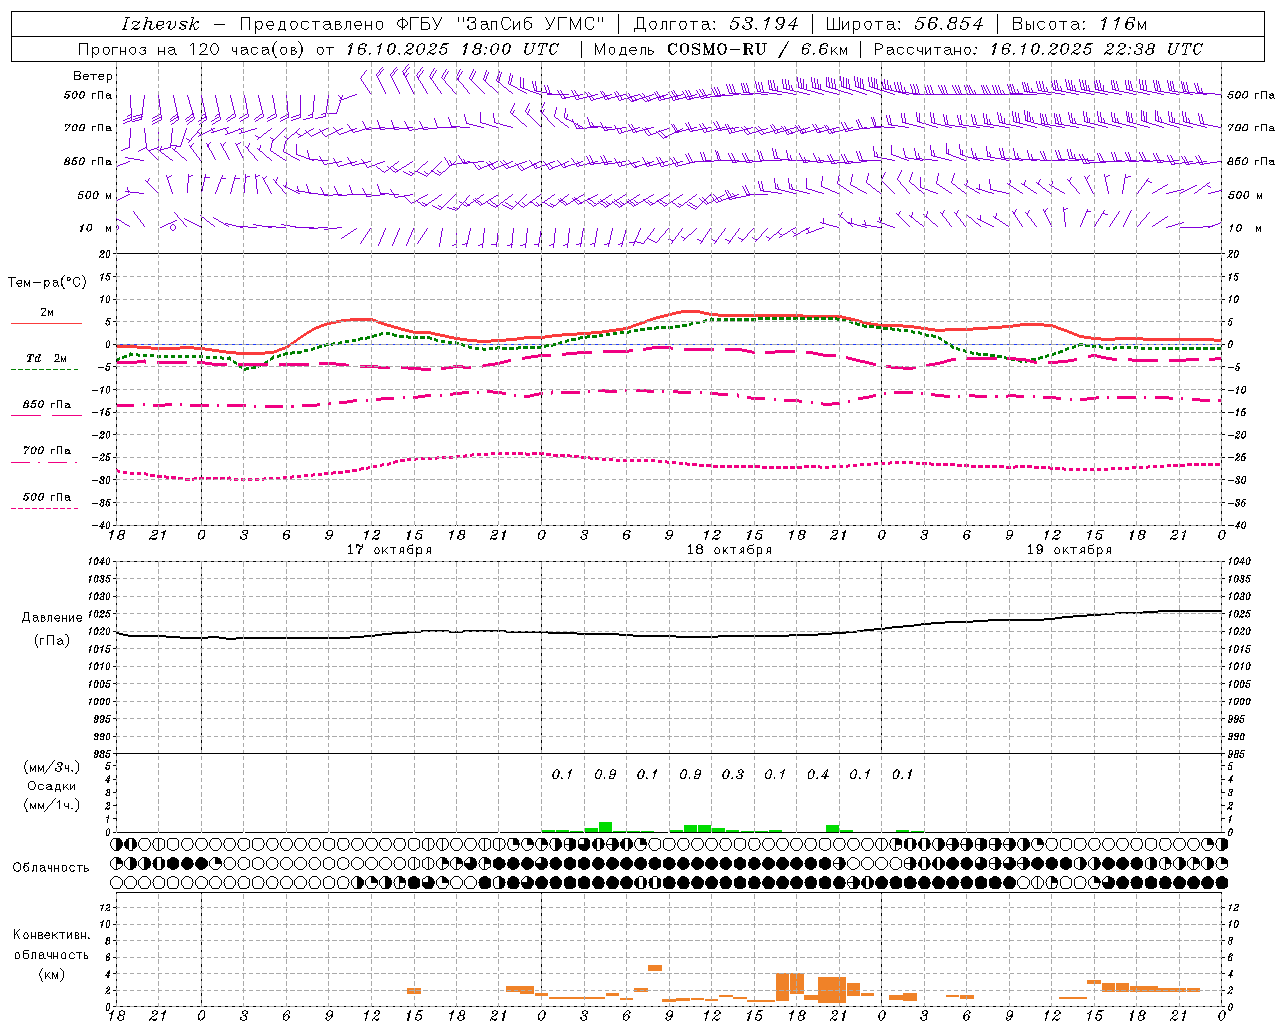The image size is (1280, 1024).
Task: Click the '850 гПа' temperature legend entry
Action: [x=47, y=405]
